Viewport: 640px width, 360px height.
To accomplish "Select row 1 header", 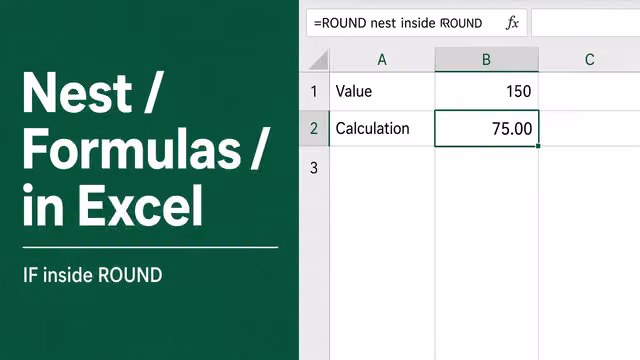I will [x=314, y=91].
